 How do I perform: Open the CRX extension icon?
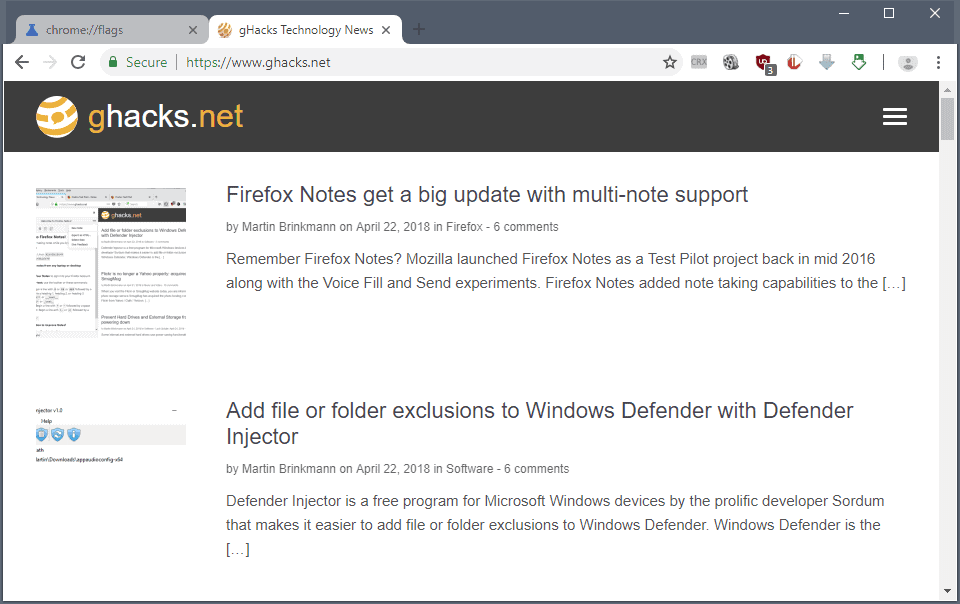pyautogui.click(x=699, y=62)
